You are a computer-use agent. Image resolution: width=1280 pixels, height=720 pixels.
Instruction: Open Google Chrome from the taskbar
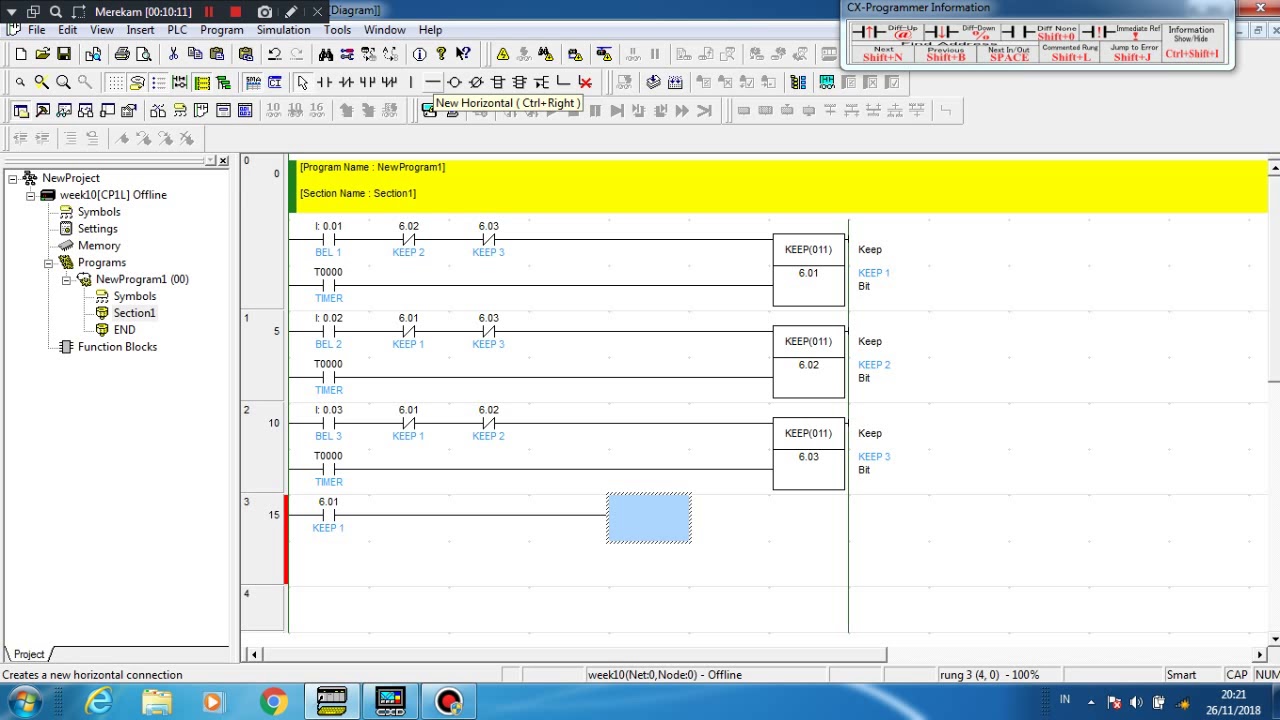273,702
